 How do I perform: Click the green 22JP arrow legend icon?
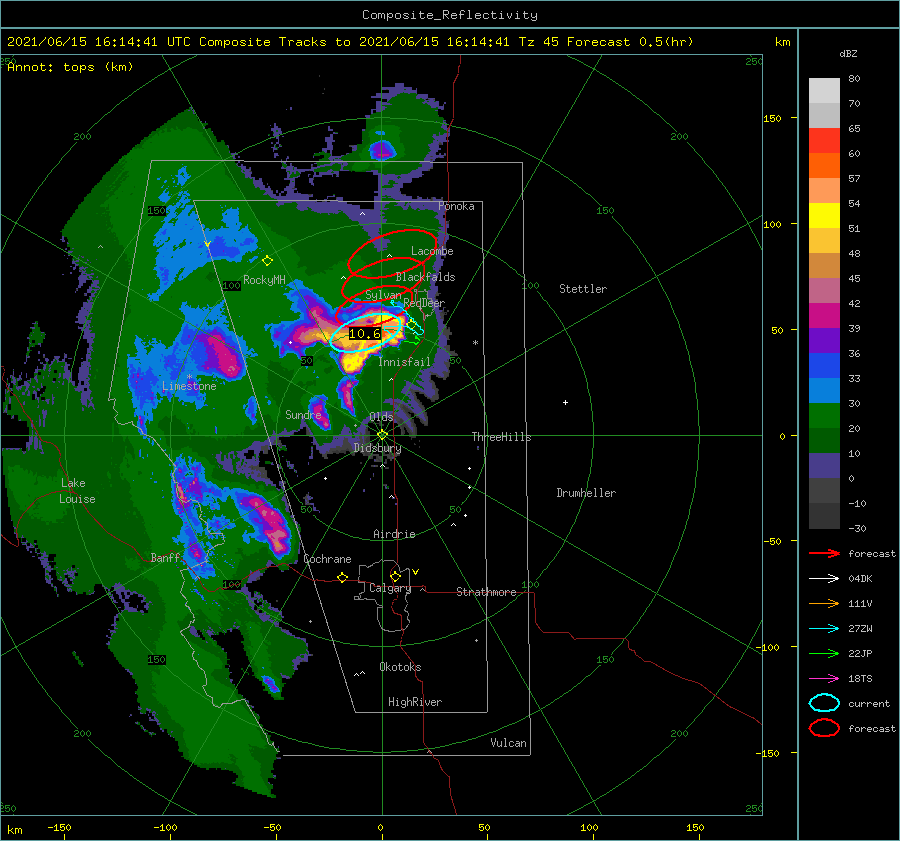click(x=824, y=653)
